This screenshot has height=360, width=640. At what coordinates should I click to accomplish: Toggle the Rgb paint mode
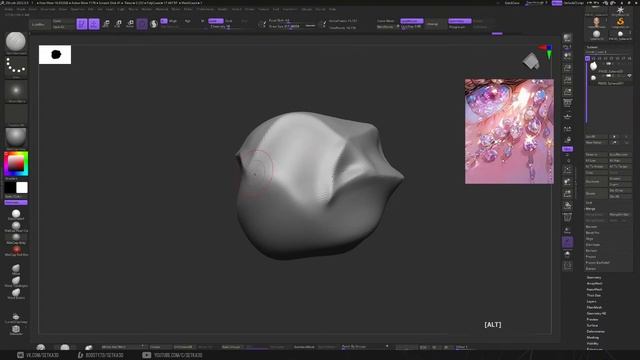tap(188, 21)
